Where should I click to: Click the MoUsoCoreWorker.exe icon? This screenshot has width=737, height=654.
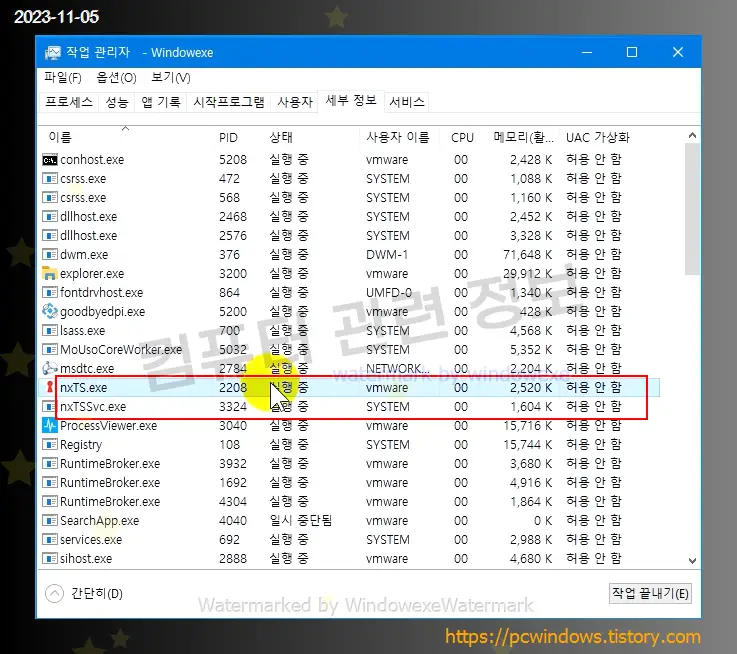[x=50, y=350]
